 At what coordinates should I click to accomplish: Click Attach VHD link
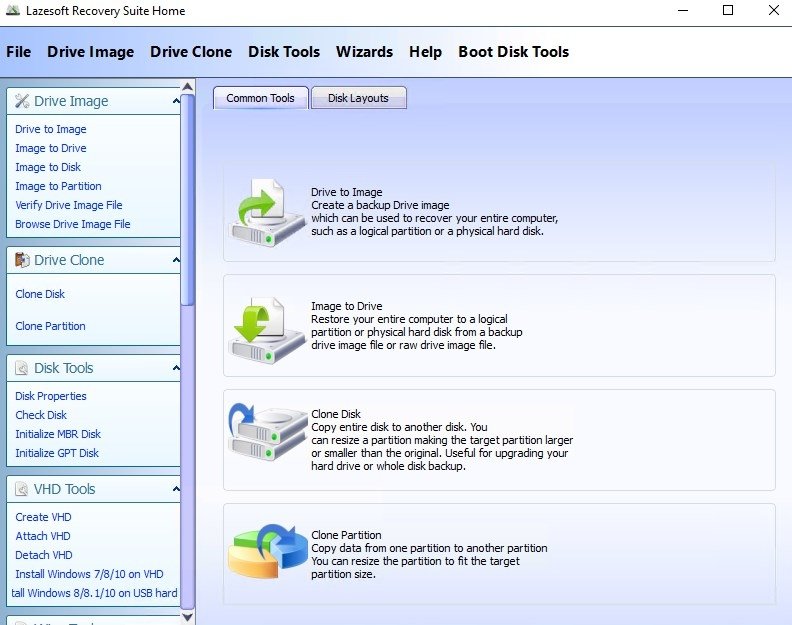coord(43,536)
